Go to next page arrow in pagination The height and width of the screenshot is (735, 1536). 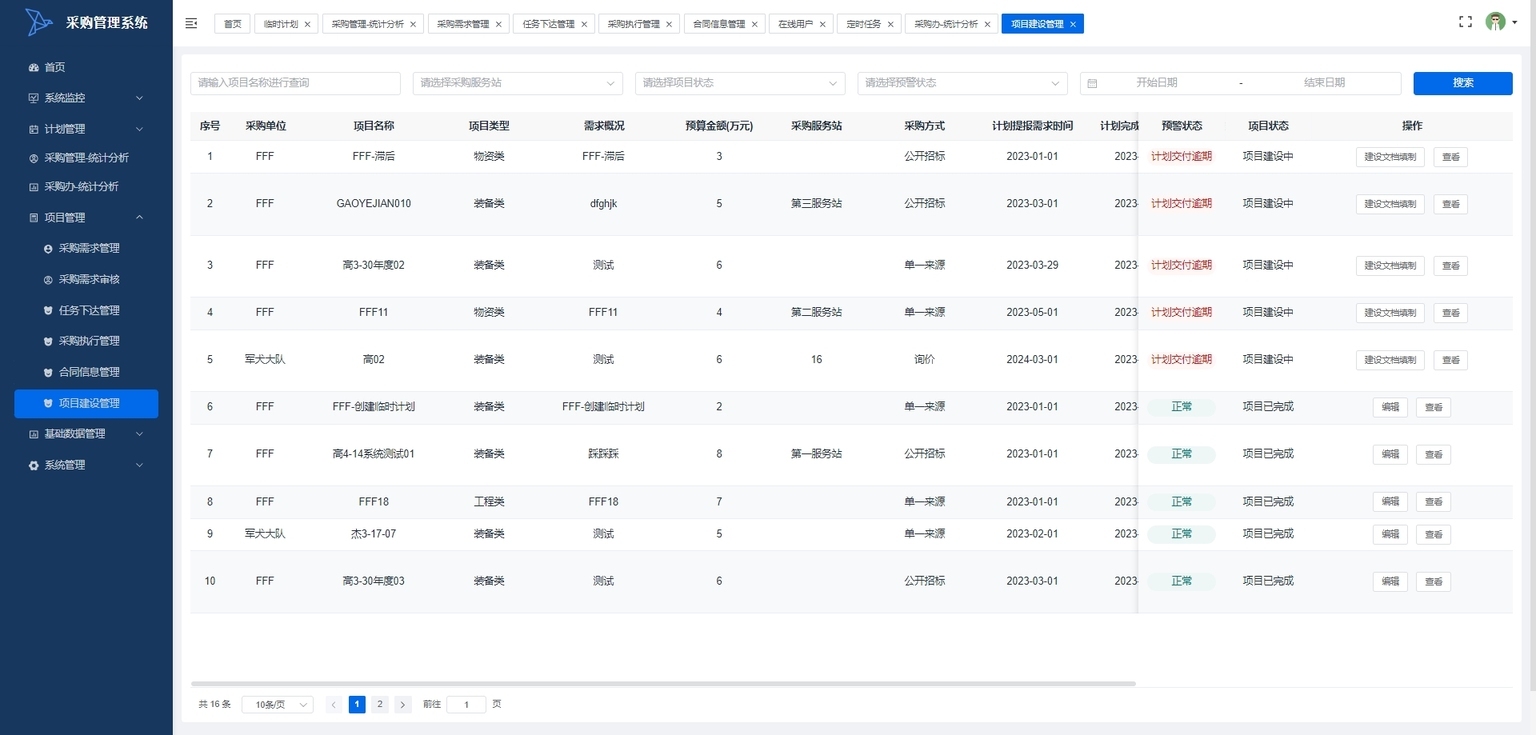[403, 705]
